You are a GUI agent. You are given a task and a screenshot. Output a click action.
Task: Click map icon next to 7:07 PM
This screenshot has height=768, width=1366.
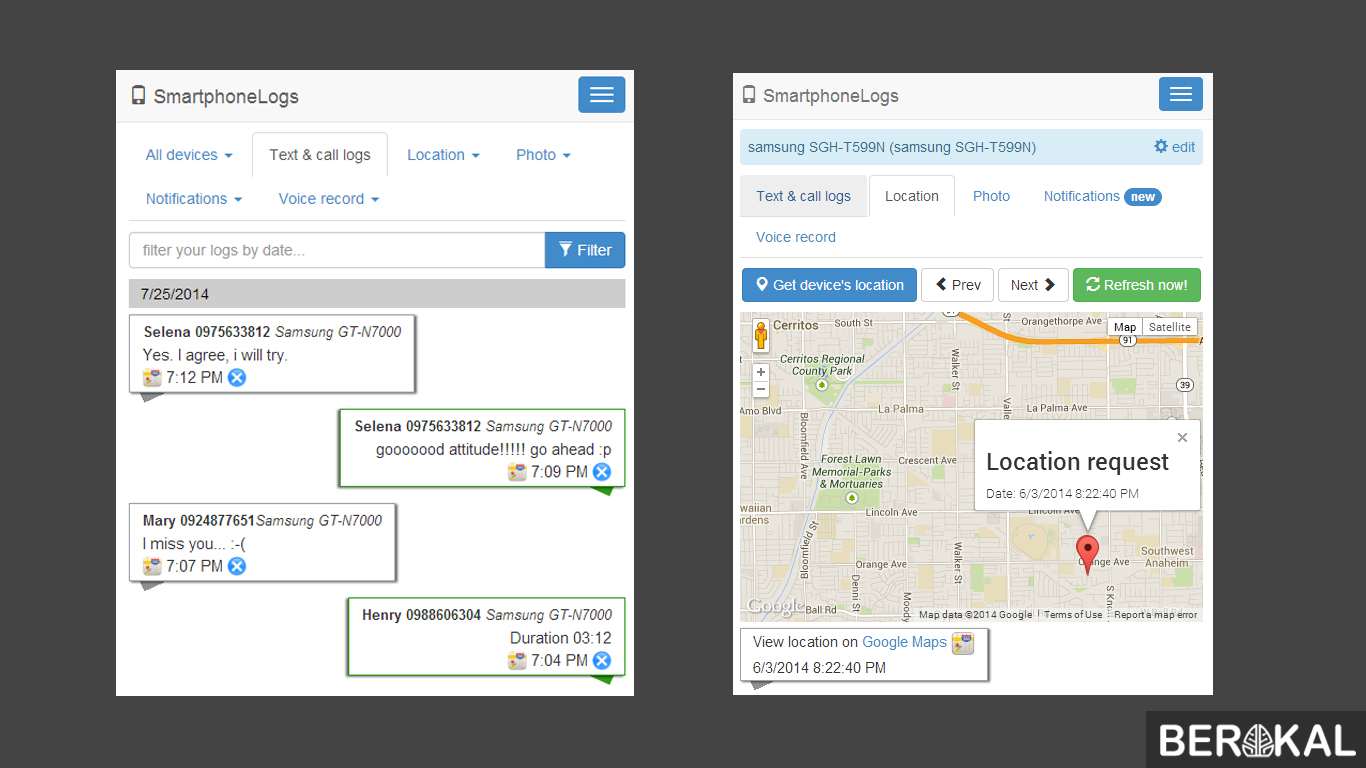(152, 566)
